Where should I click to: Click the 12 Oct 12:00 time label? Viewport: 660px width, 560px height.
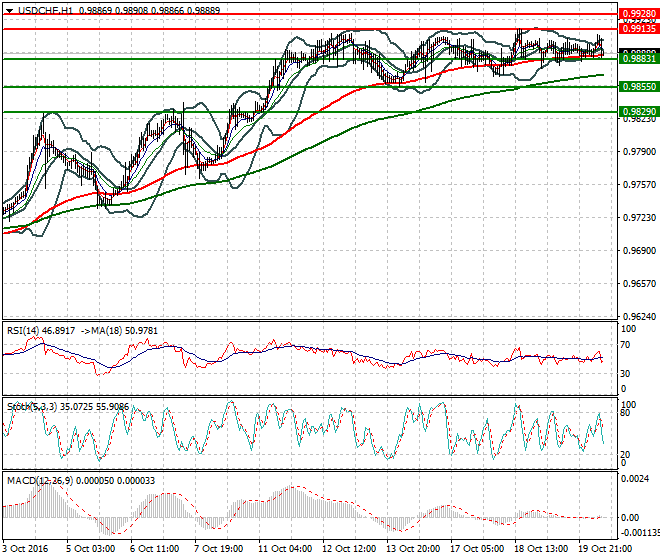click(x=349, y=549)
